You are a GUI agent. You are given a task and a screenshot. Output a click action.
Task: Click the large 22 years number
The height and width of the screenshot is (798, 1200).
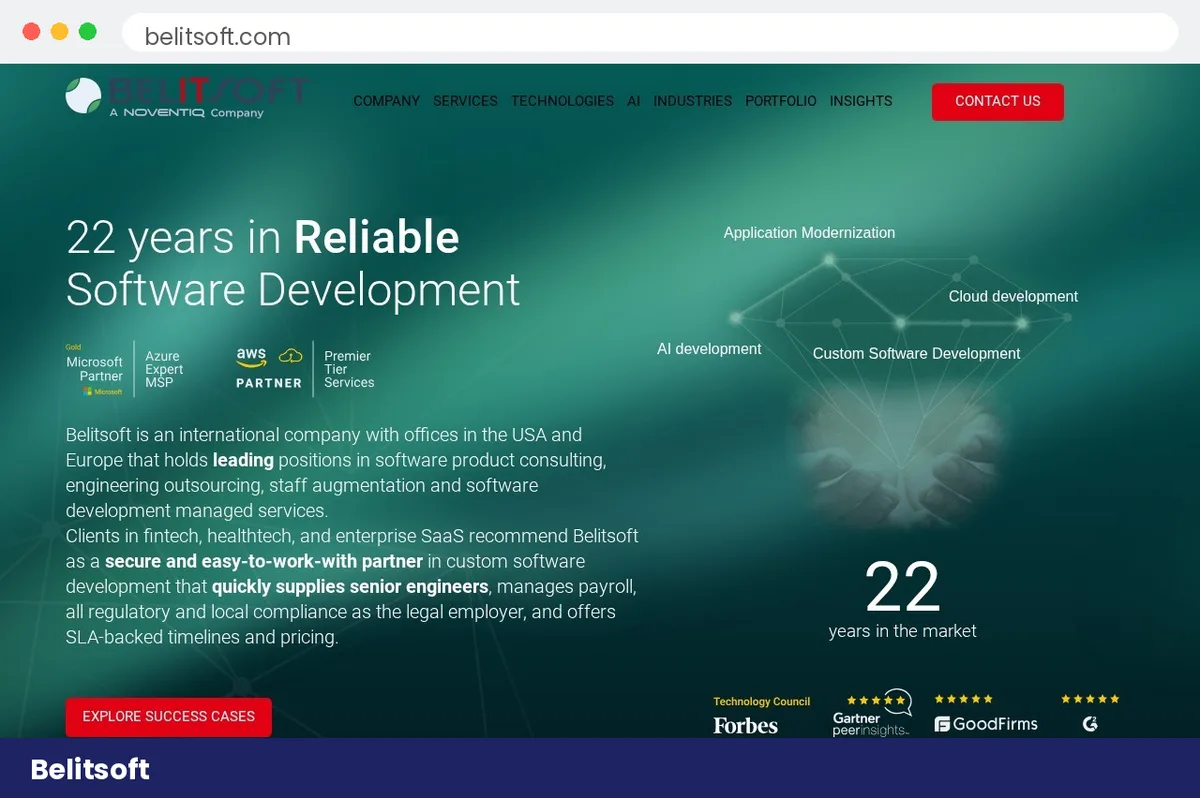(902, 587)
